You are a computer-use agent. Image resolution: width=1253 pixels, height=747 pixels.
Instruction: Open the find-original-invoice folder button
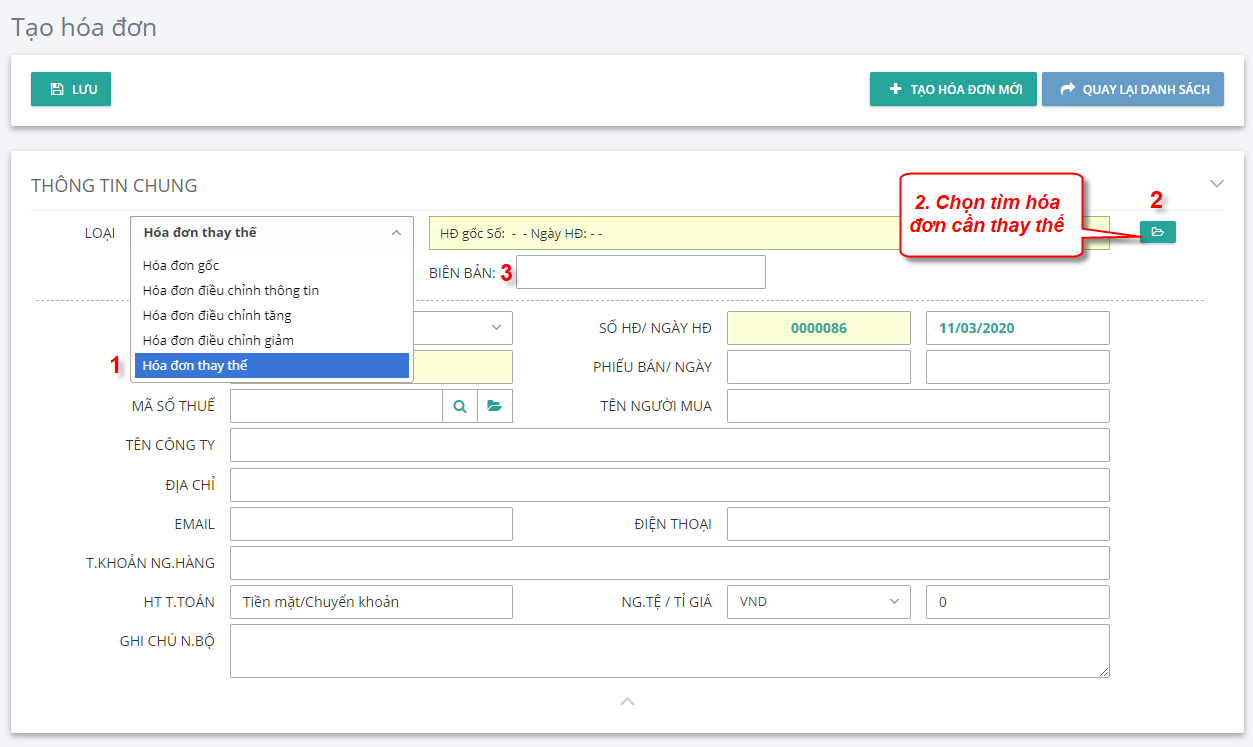1157,232
